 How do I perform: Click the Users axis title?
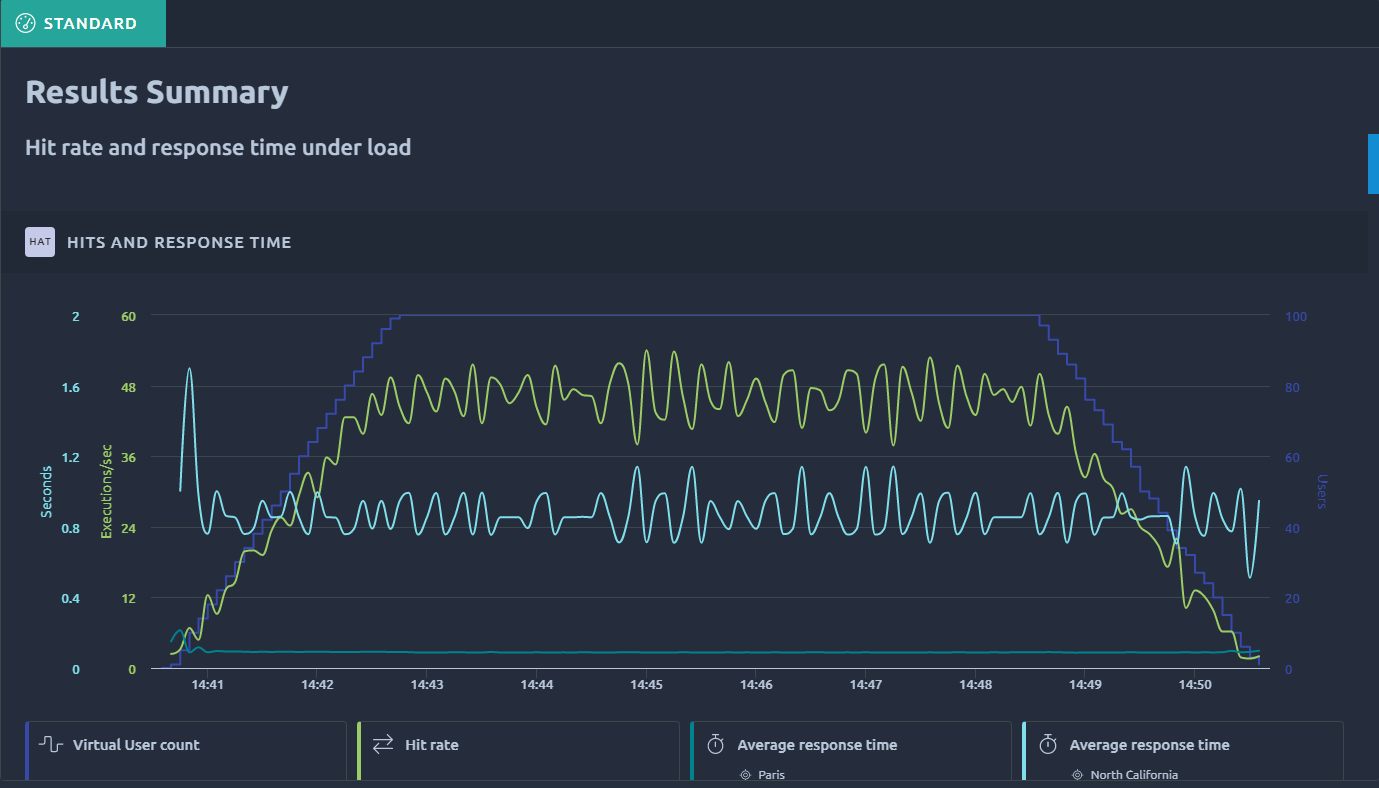(x=1322, y=491)
